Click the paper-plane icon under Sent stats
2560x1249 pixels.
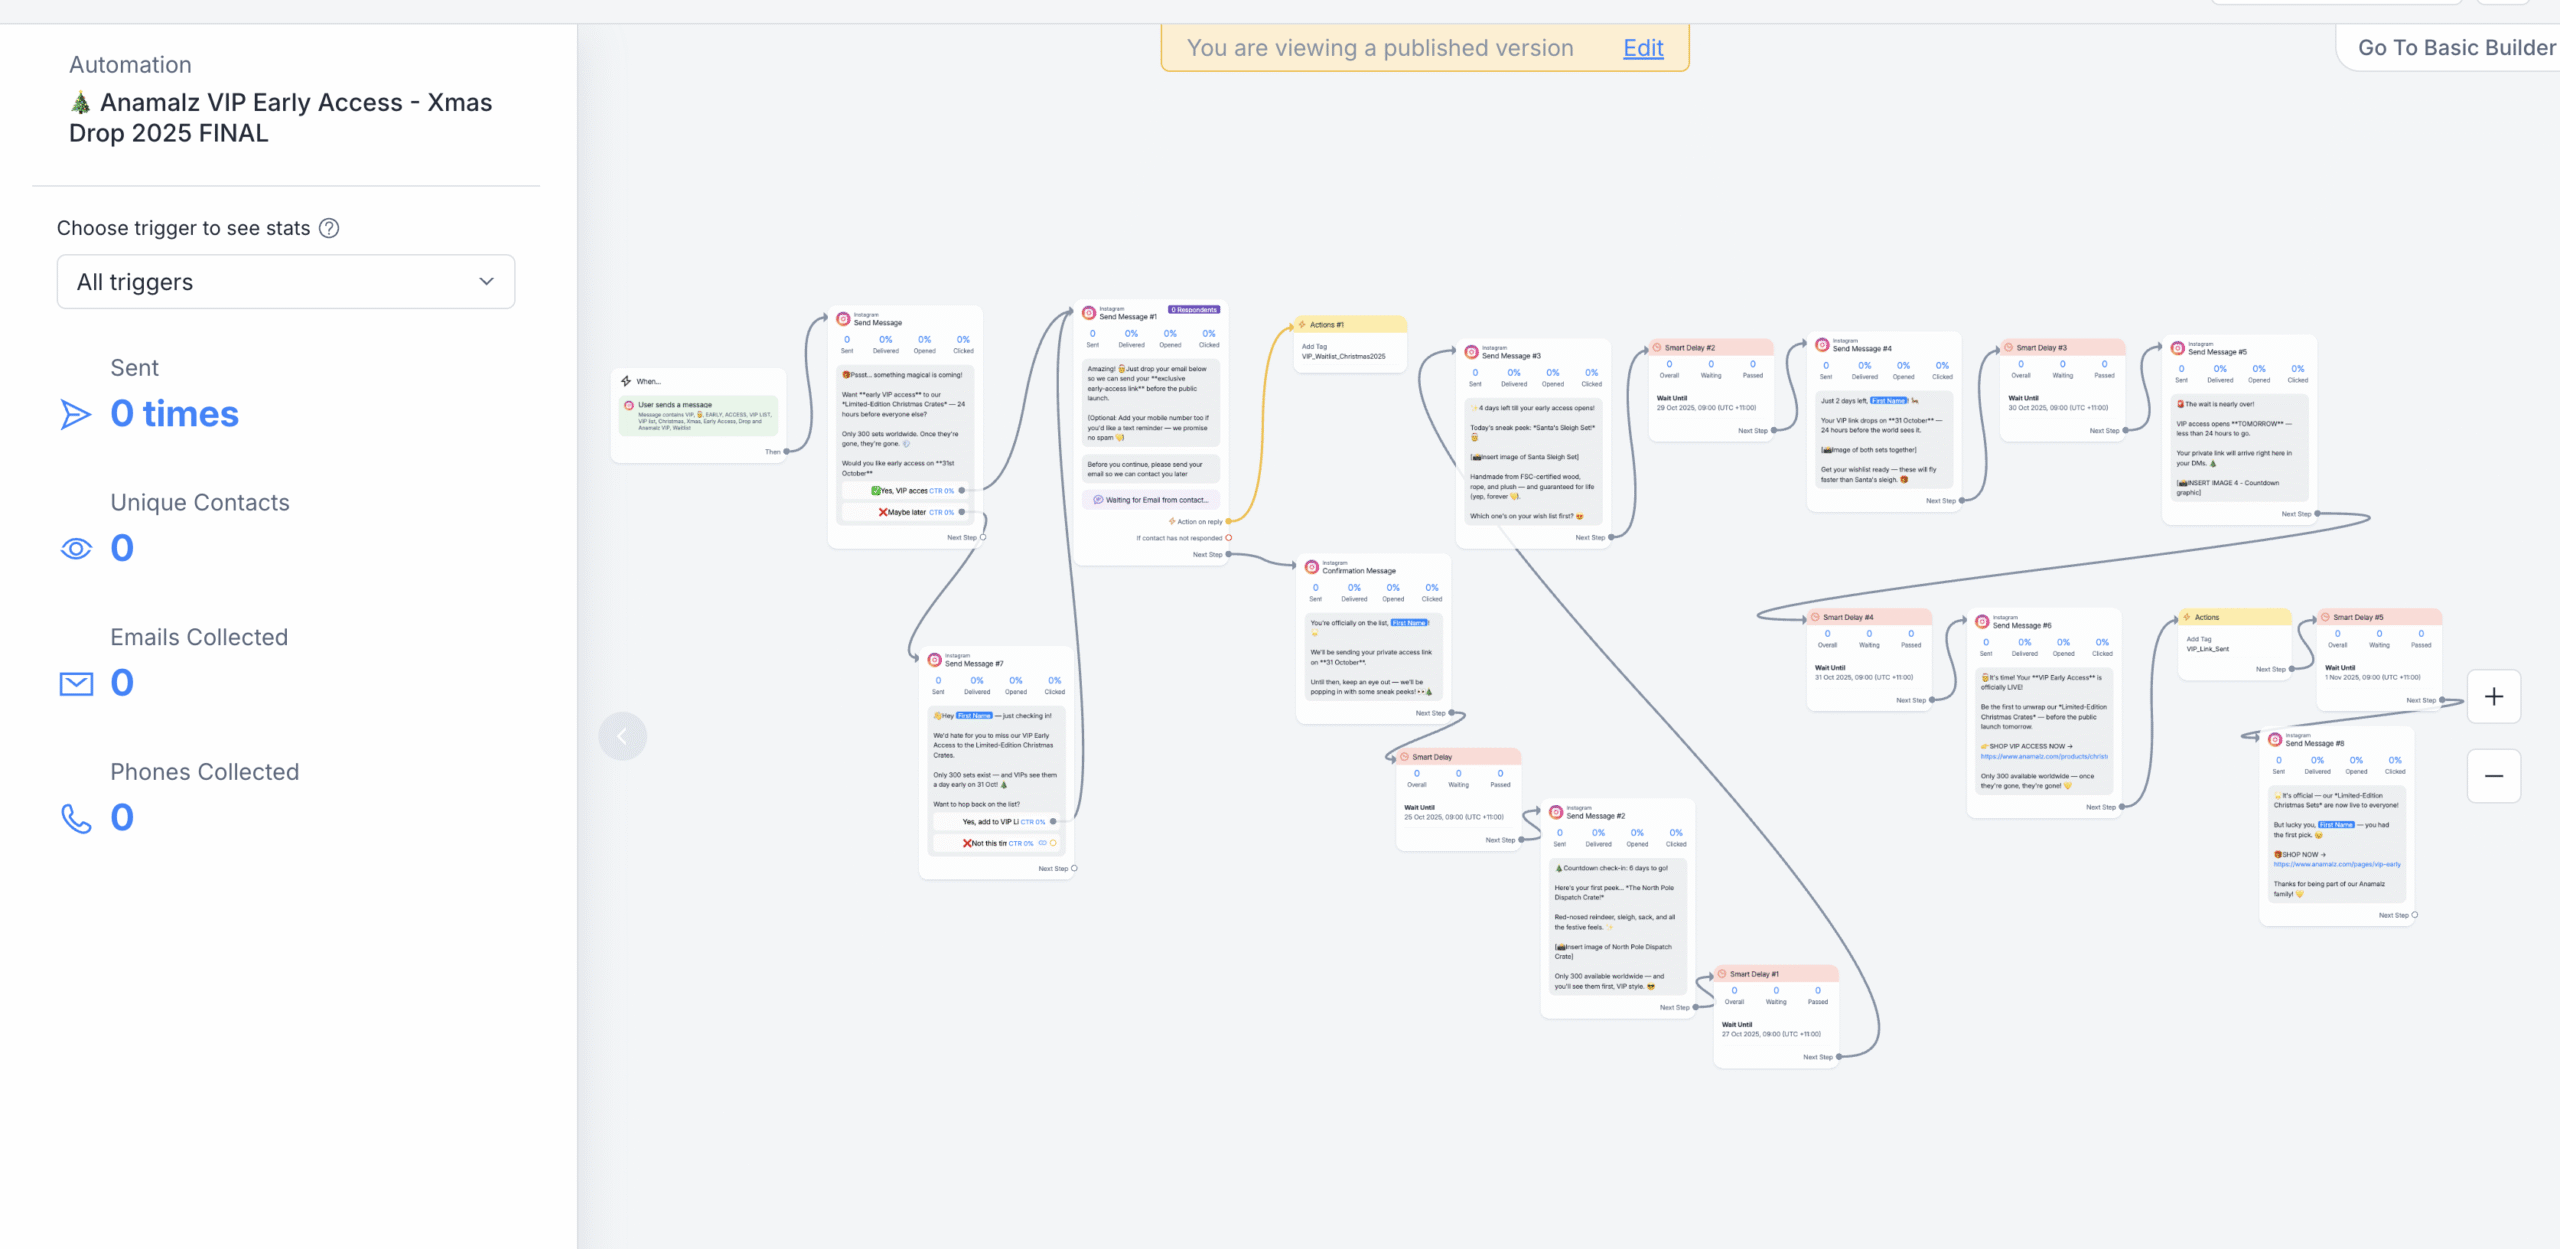[x=77, y=413]
